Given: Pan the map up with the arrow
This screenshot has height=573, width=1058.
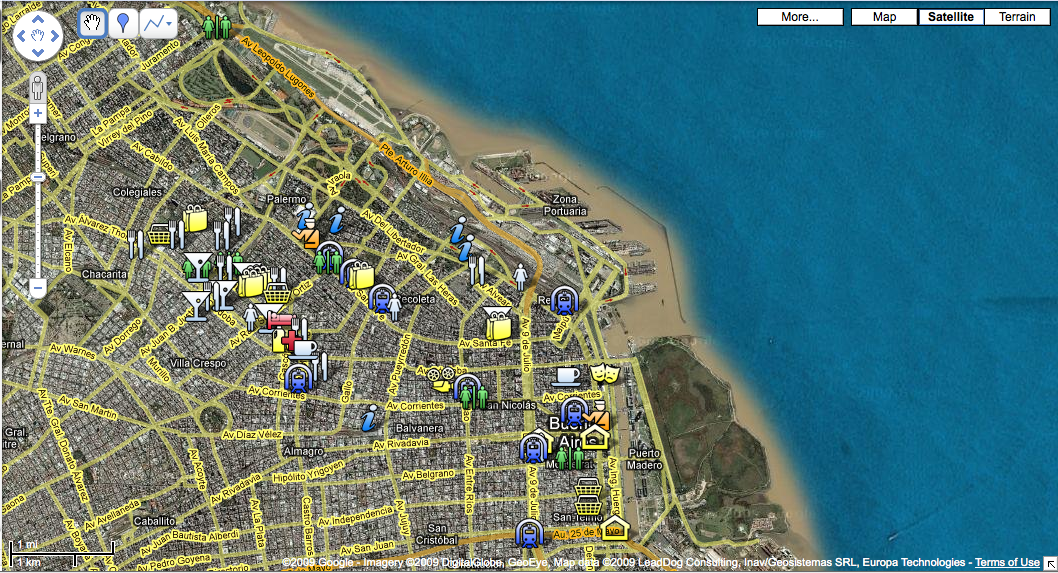Looking at the screenshot, I should click(38, 20).
